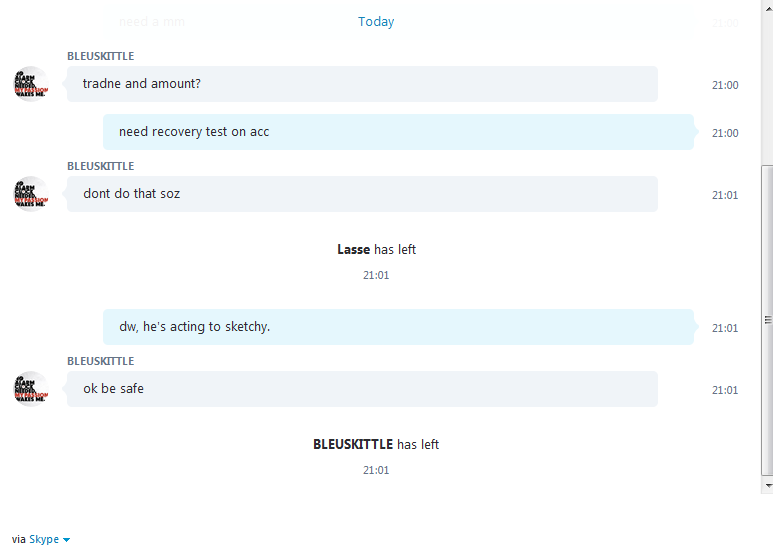Select the 'dw, he's acting to sketchy.' message
The height and width of the screenshot is (546, 773).
[x=398, y=327]
